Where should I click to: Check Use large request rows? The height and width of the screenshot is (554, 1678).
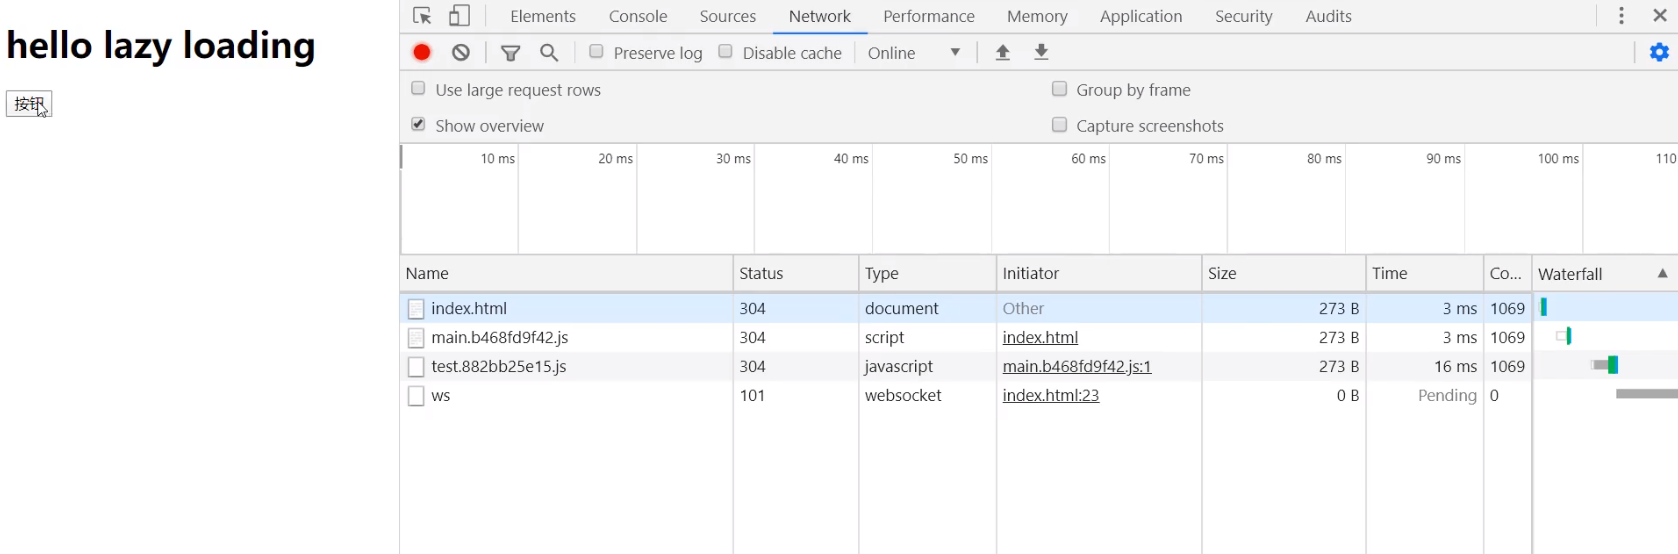click(x=418, y=88)
